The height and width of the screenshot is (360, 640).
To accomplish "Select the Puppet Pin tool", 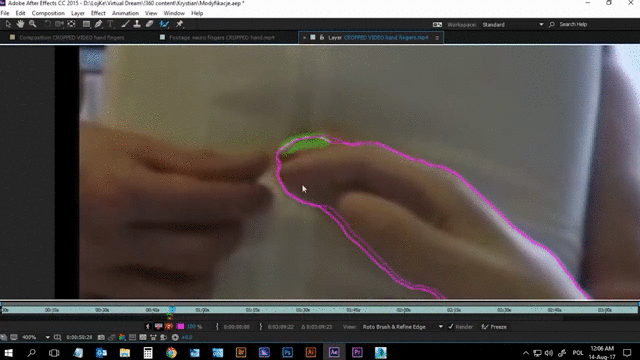I will tap(179, 24).
